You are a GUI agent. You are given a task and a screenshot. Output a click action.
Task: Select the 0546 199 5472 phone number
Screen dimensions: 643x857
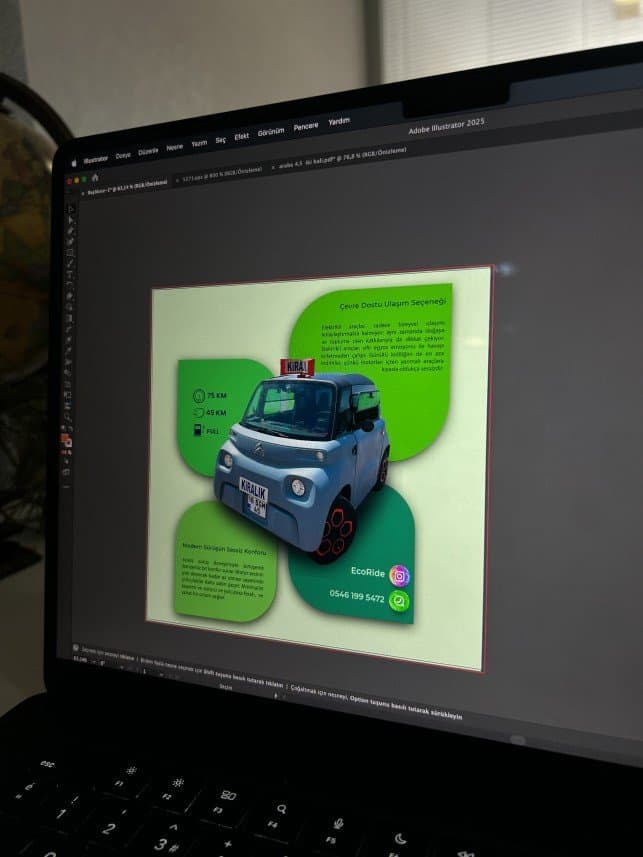tap(356, 596)
